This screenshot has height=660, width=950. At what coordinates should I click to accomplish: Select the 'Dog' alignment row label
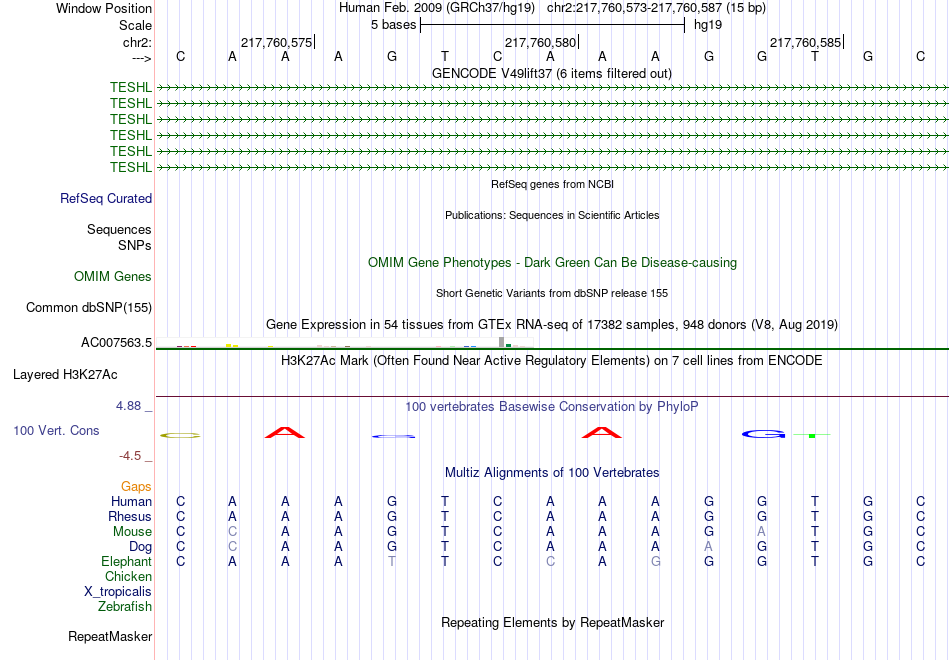pyautogui.click(x=140, y=547)
